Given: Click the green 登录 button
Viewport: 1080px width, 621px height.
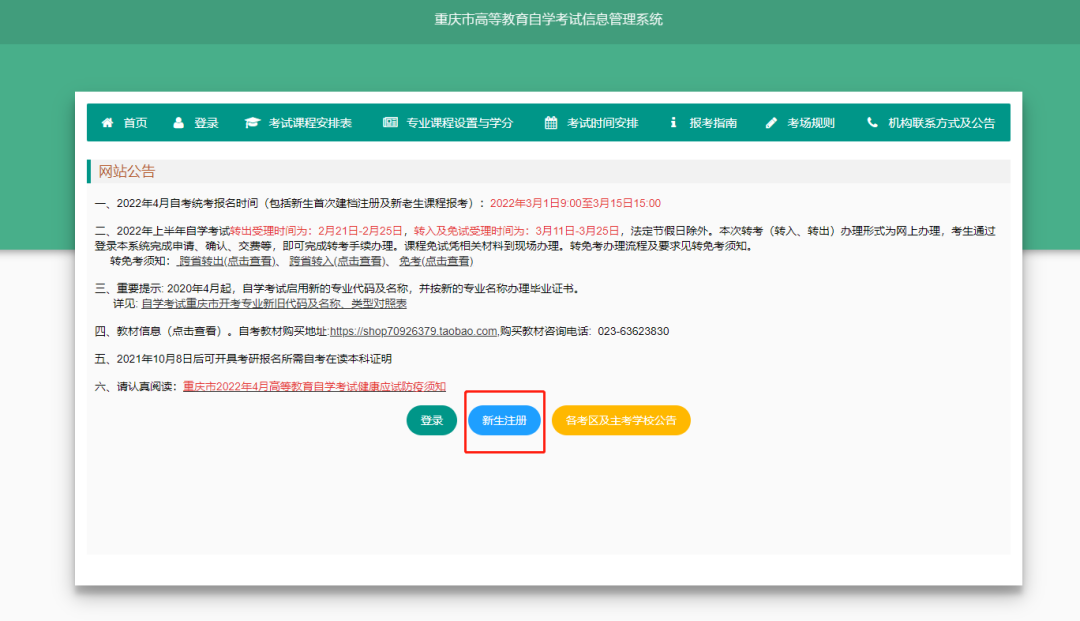Looking at the screenshot, I should tap(431, 420).
